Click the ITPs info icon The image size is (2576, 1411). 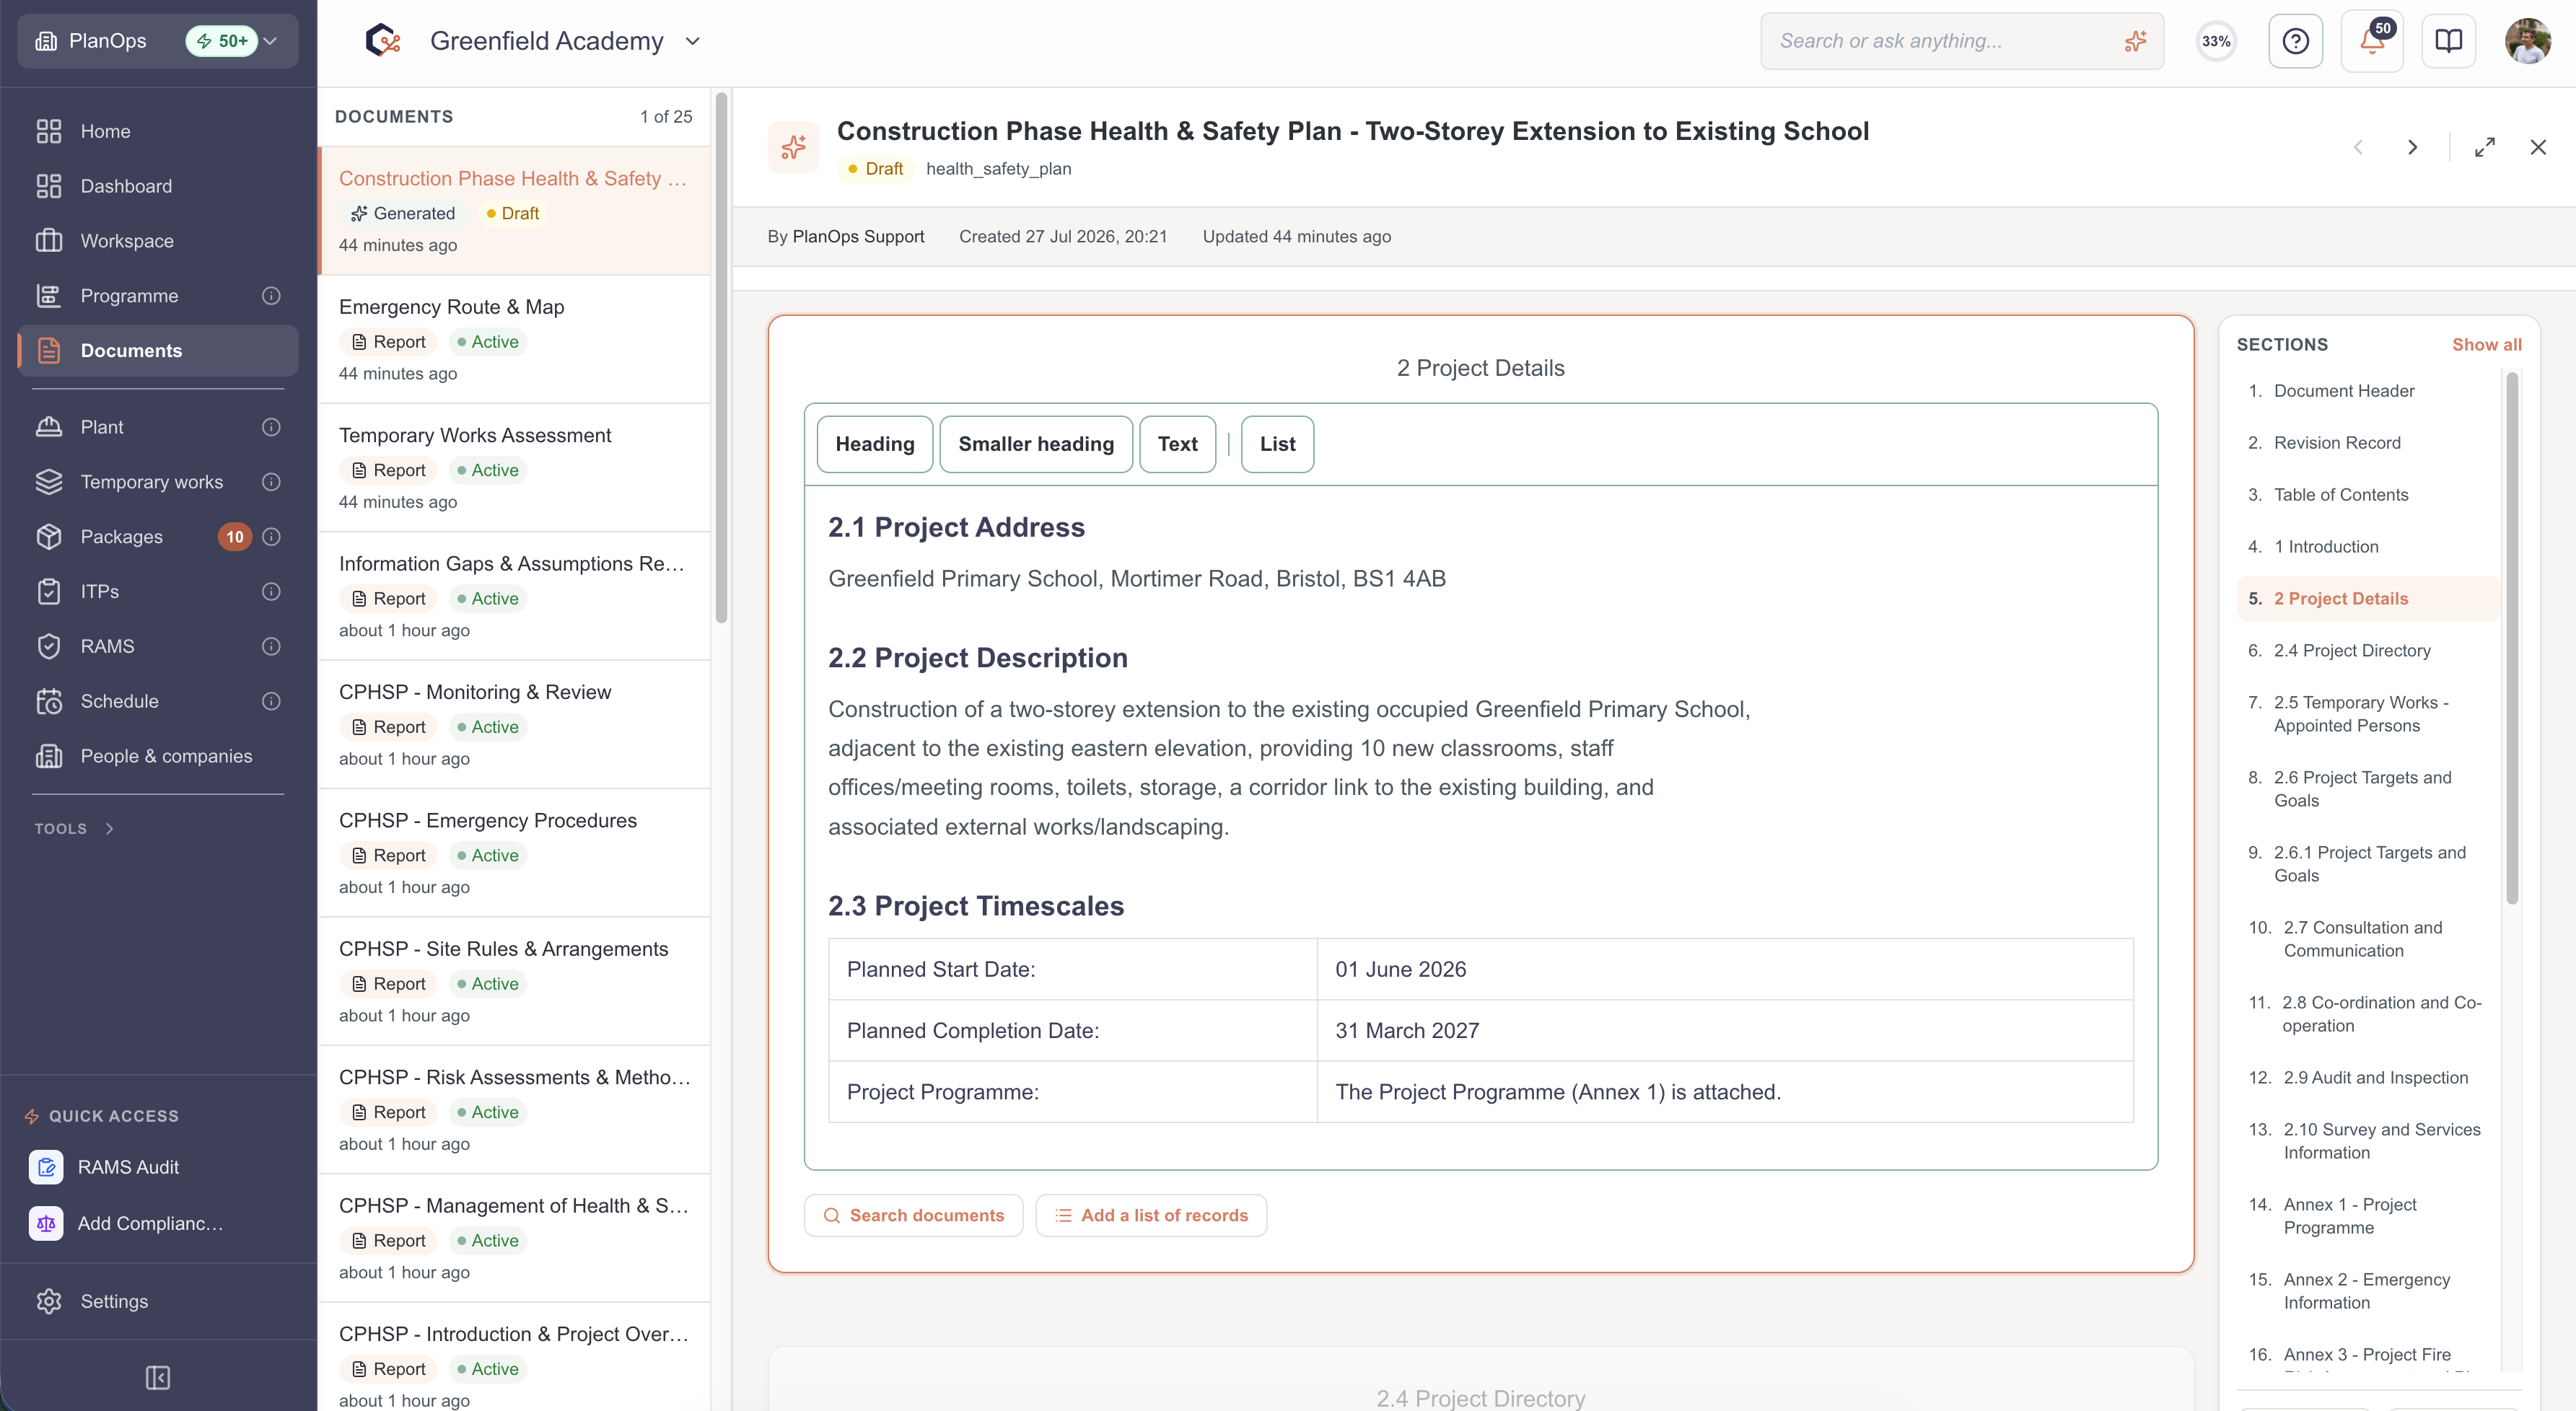tap(271, 592)
